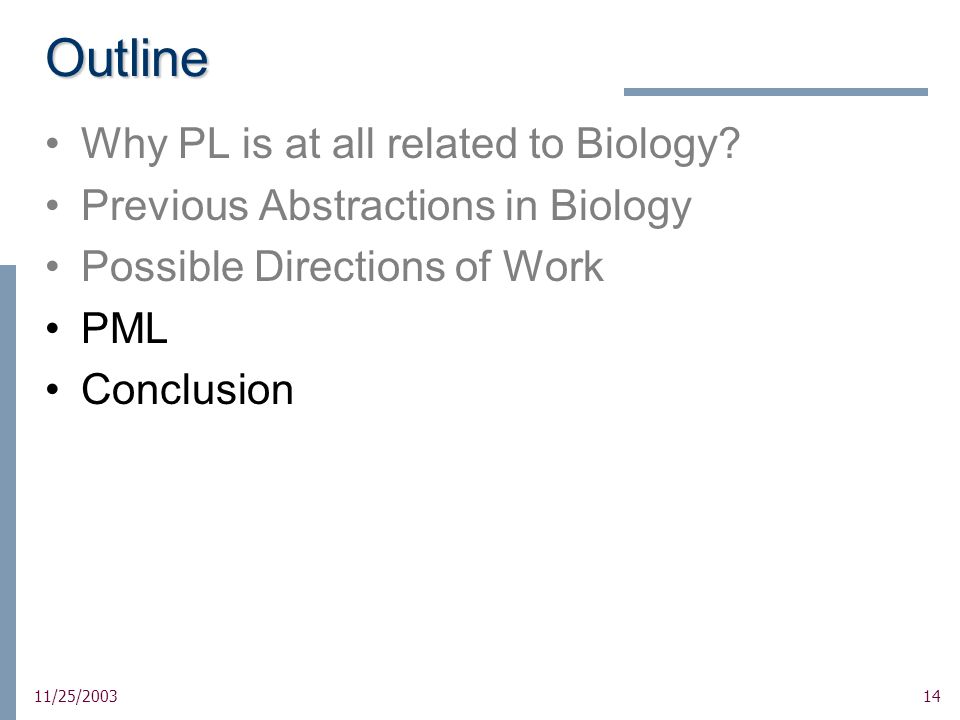The image size is (960, 720).
Task: Click the 11/25/2003 date in the footer
Action: [x=76, y=696]
